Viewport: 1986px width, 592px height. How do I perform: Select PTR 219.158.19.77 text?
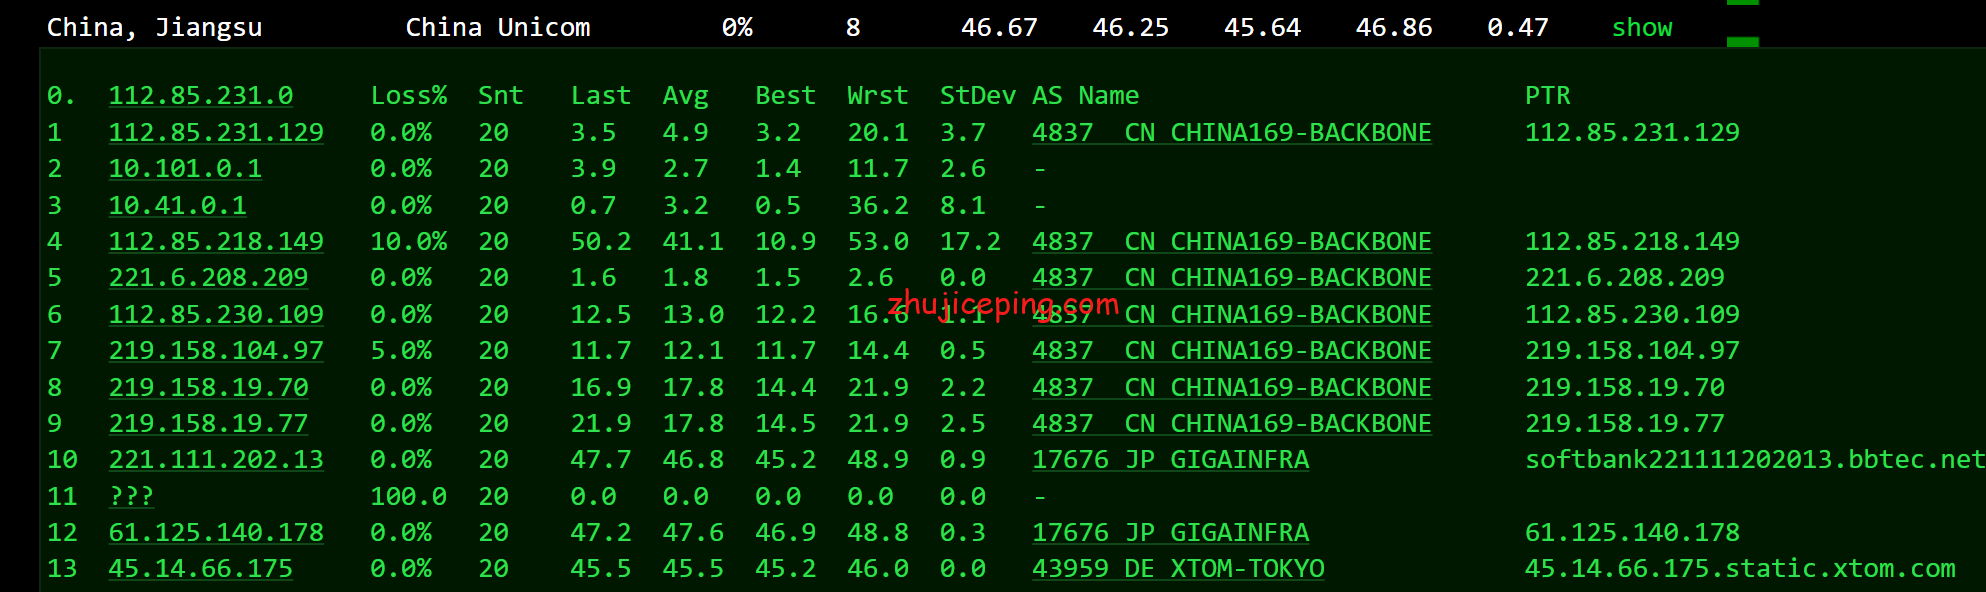click(1625, 424)
